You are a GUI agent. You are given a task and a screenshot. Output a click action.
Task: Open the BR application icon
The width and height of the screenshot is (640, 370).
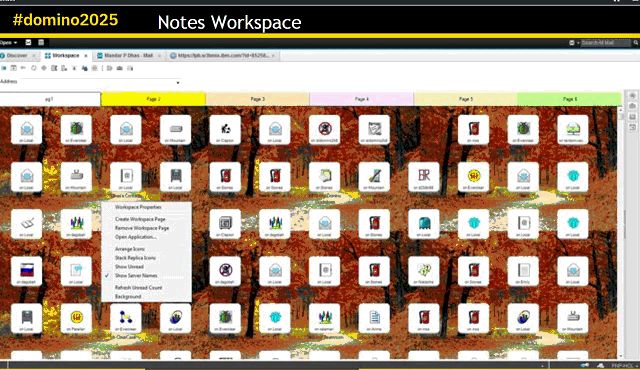(x=424, y=177)
